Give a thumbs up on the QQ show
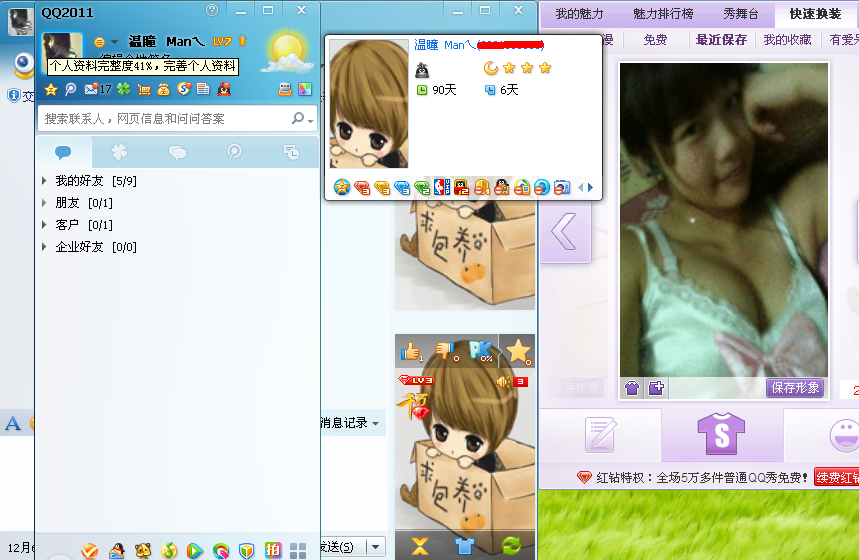859x560 pixels. tap(411, 351)
